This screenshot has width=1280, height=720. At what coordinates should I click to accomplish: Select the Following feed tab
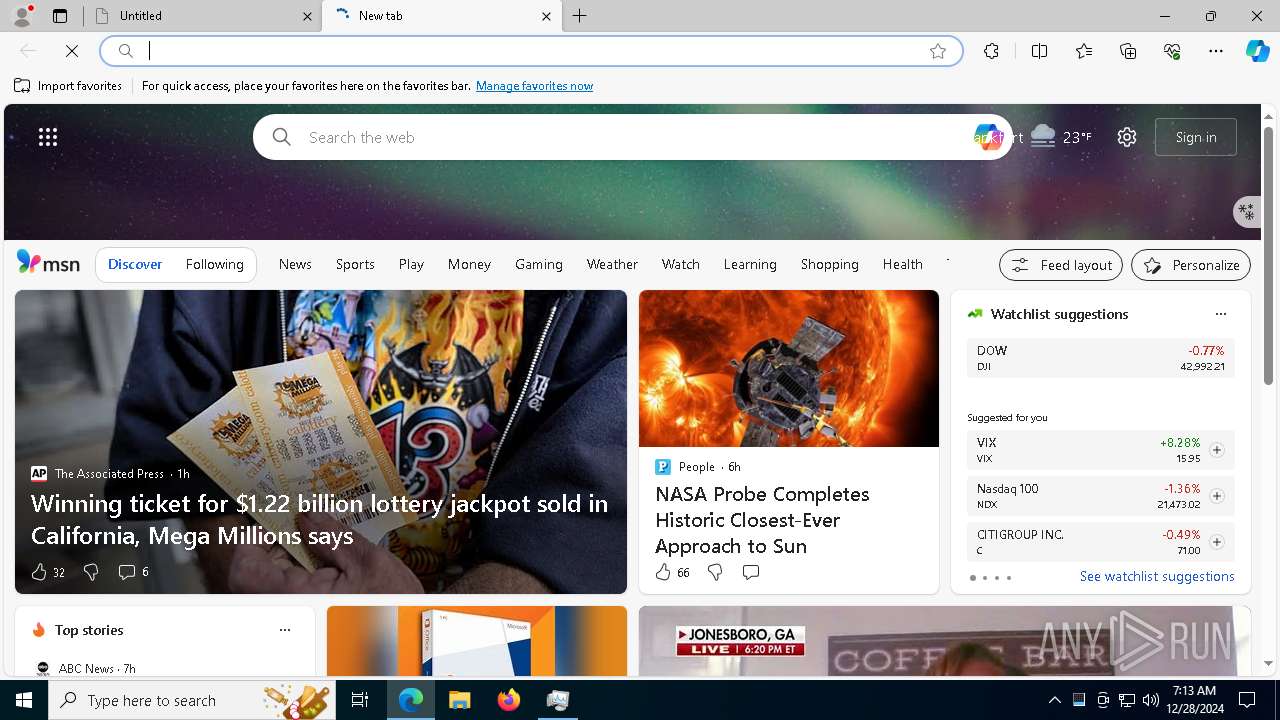tap(215, 264)
